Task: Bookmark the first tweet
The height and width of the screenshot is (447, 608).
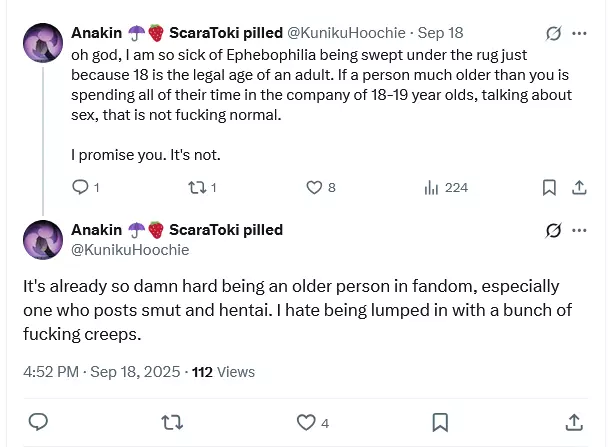Action: [x=549, y=187]
